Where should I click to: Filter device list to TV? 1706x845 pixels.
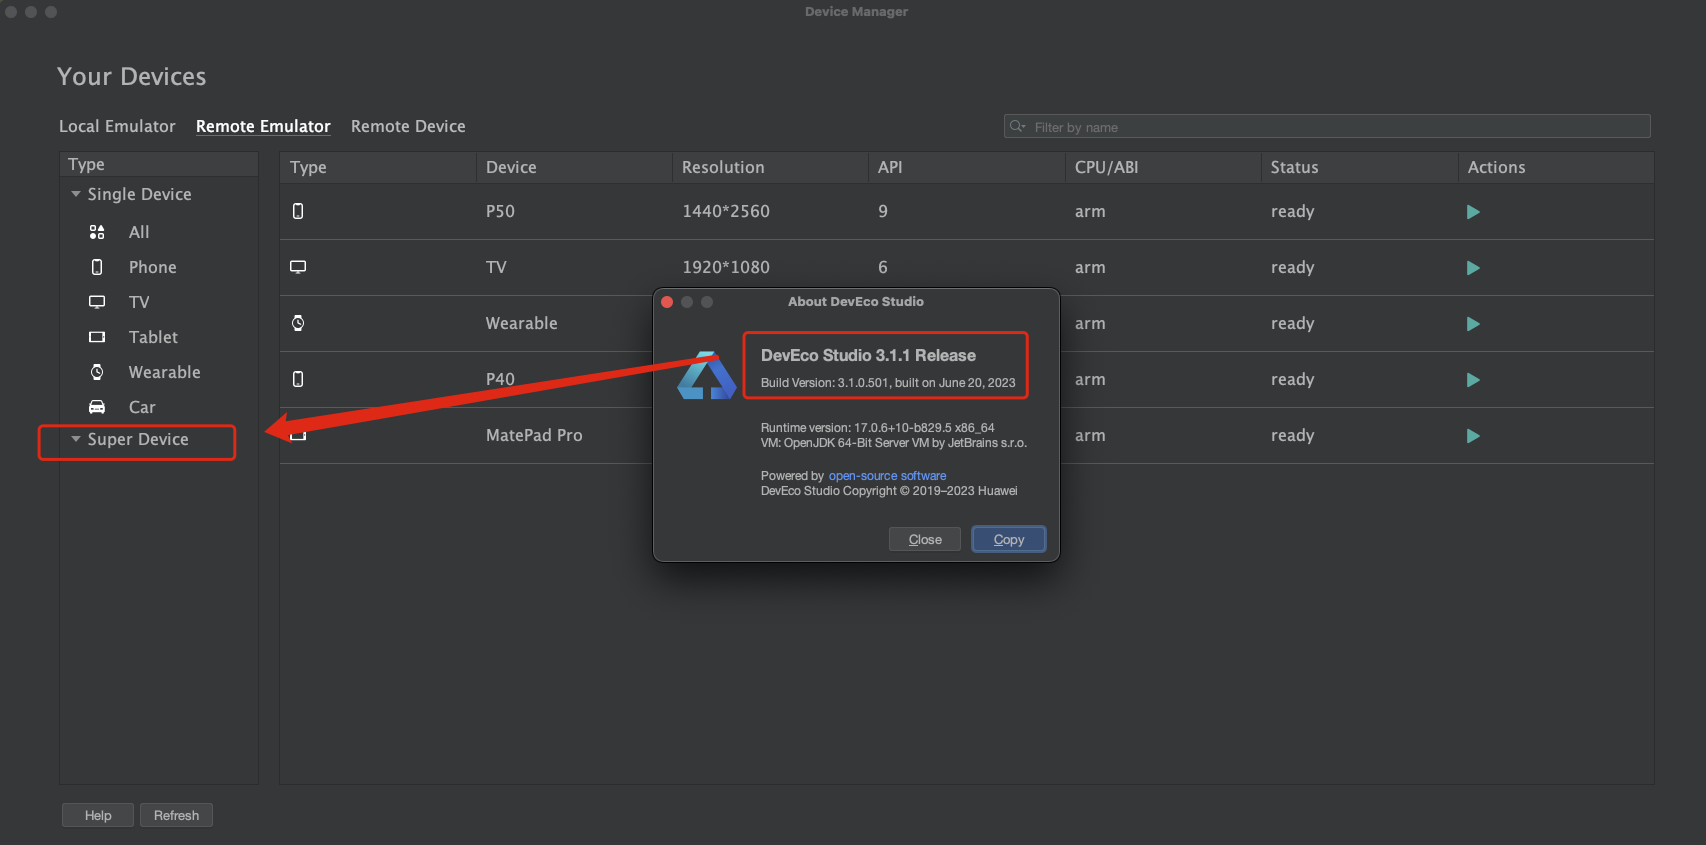pos(139,302)
